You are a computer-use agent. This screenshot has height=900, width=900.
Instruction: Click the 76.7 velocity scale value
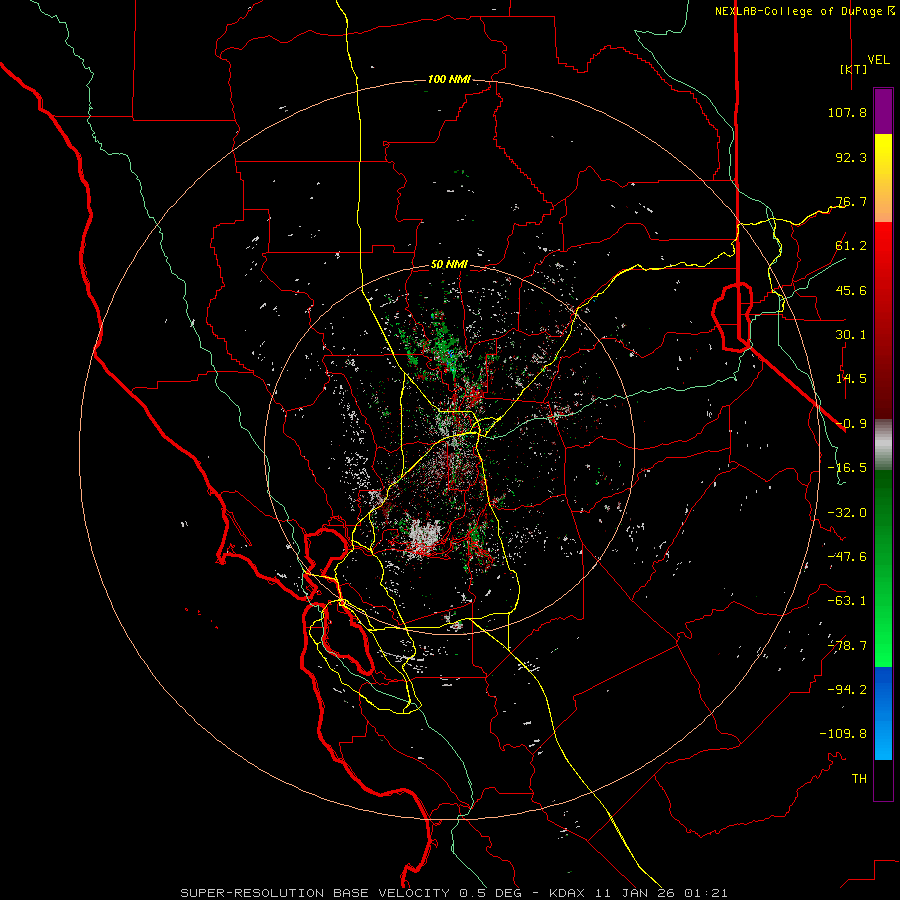pos(851,201)
